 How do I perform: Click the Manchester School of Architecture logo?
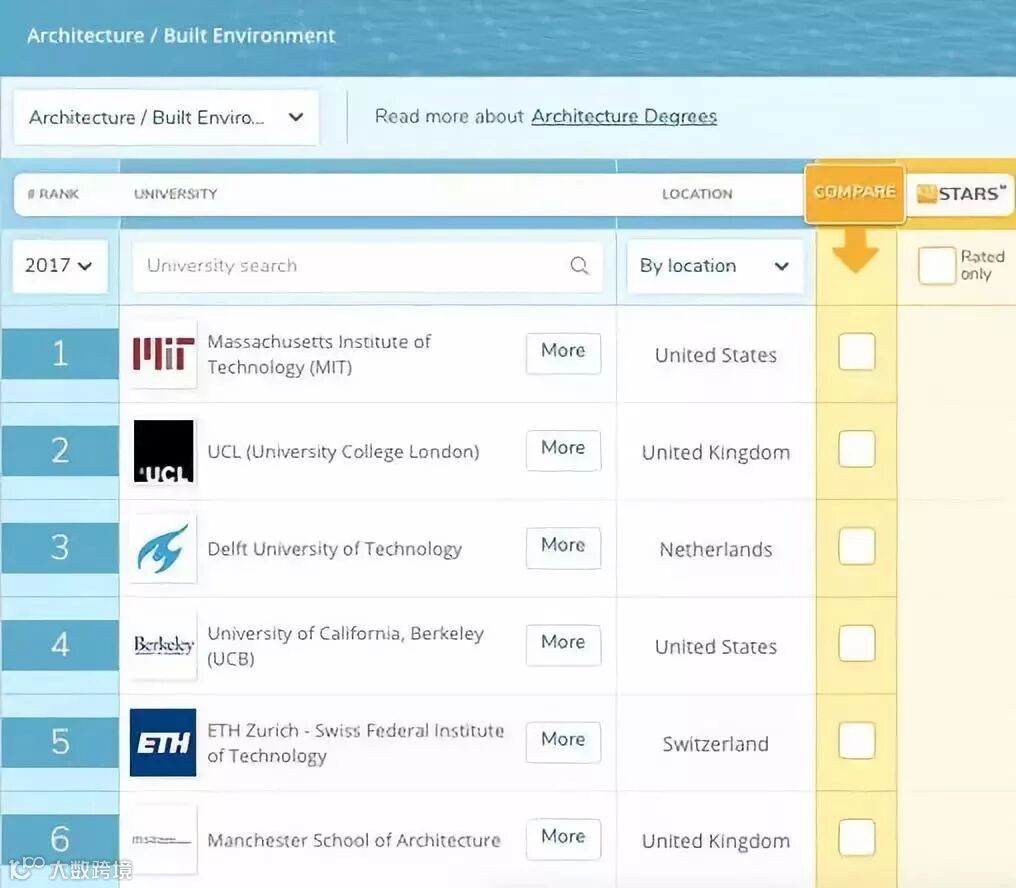click(163, 840)
